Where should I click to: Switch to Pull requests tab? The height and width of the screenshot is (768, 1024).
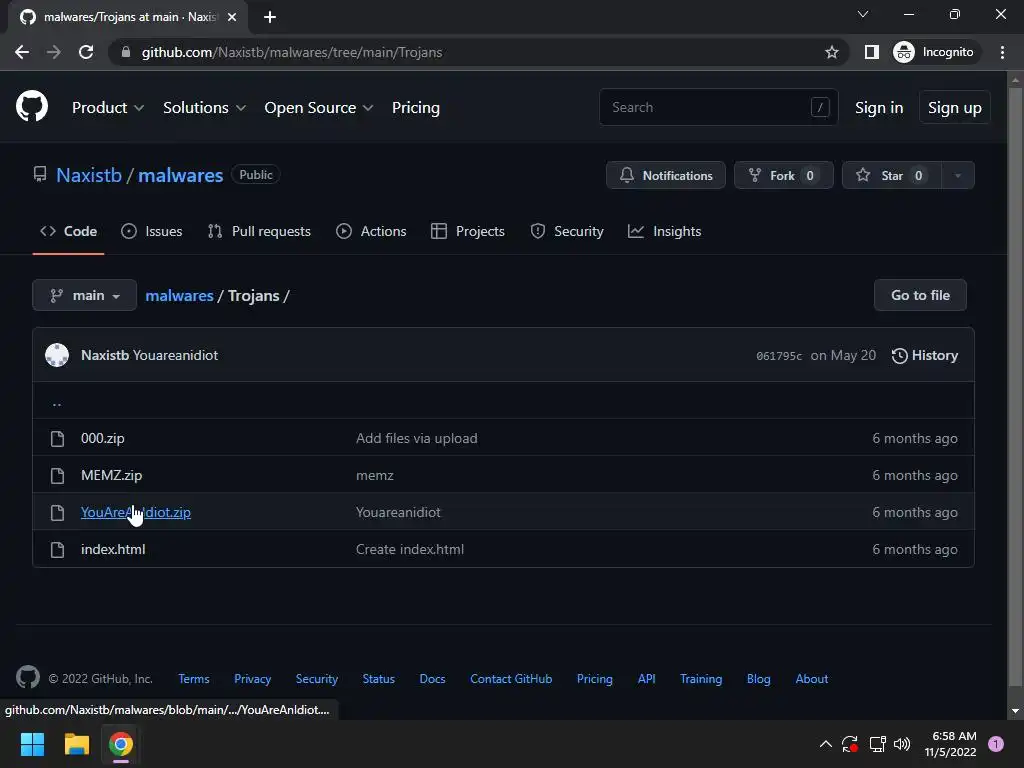click(x=259, y=231)
